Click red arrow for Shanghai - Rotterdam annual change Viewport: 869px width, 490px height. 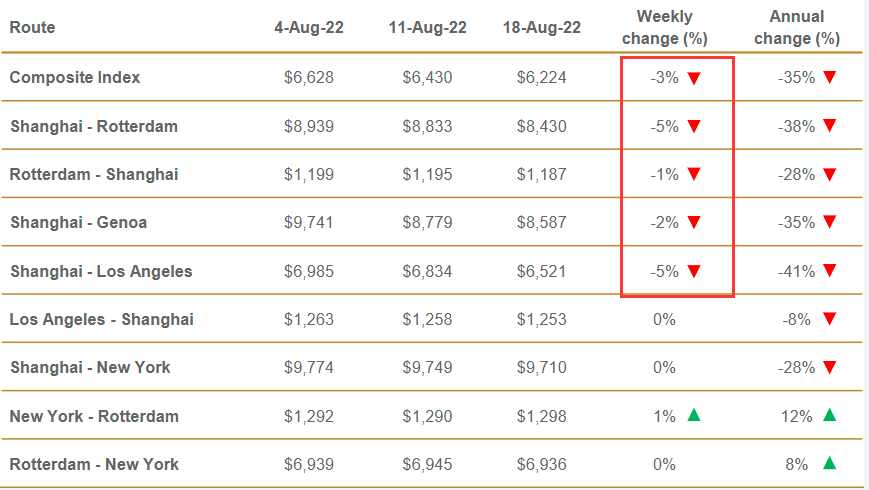click(x=828, y=126)
